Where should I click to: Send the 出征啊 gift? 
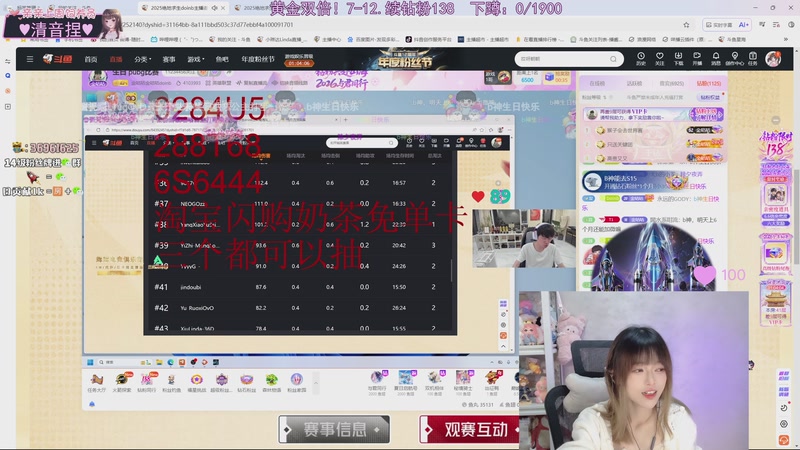pos(492,383)
